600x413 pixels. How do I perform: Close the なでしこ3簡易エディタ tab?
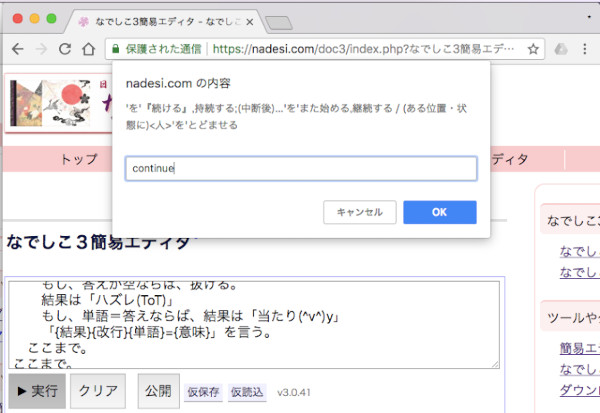[x=250, y=22]
